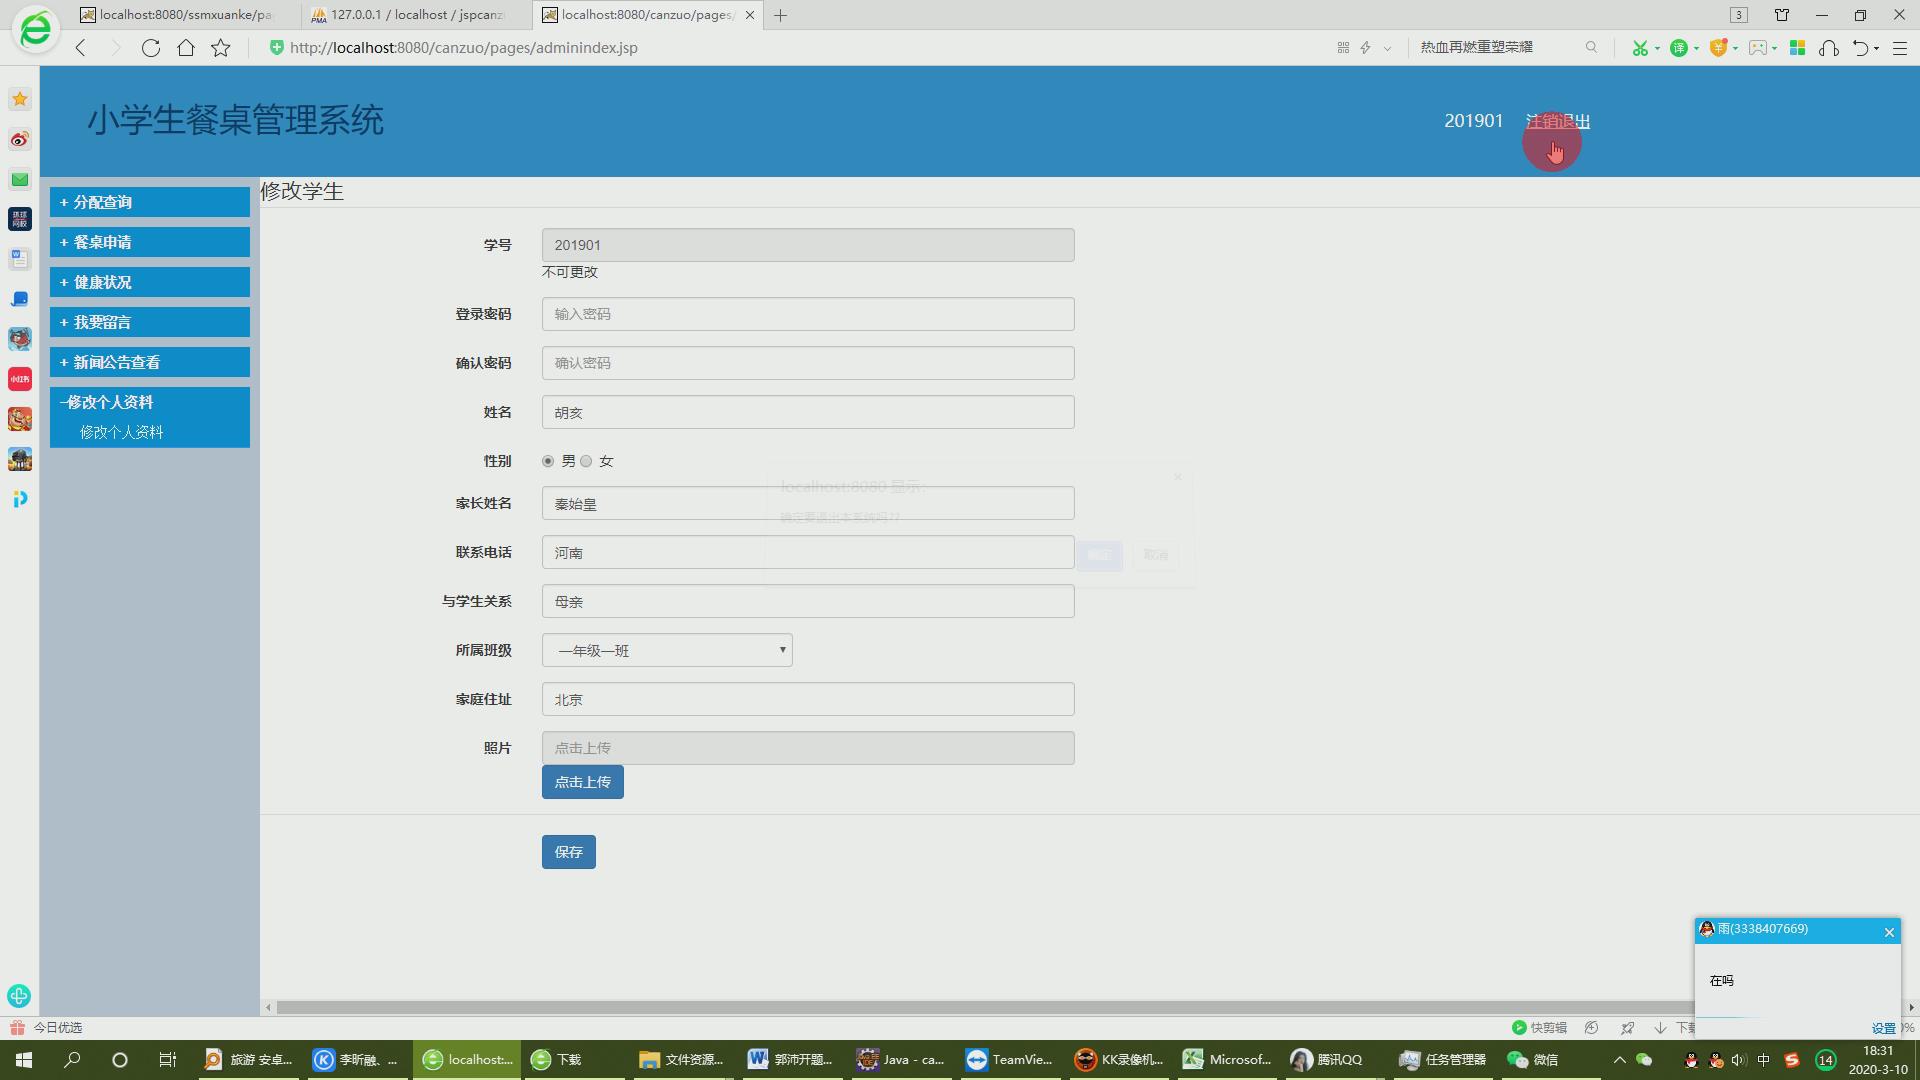Click the 保存 save button

(x=568, y=852)
